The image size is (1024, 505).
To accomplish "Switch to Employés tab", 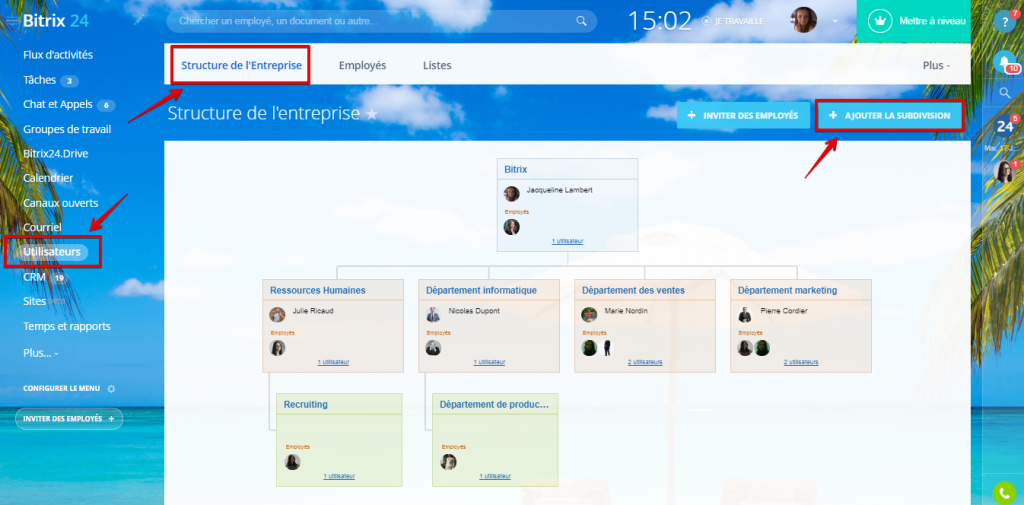I will point(362,65).
